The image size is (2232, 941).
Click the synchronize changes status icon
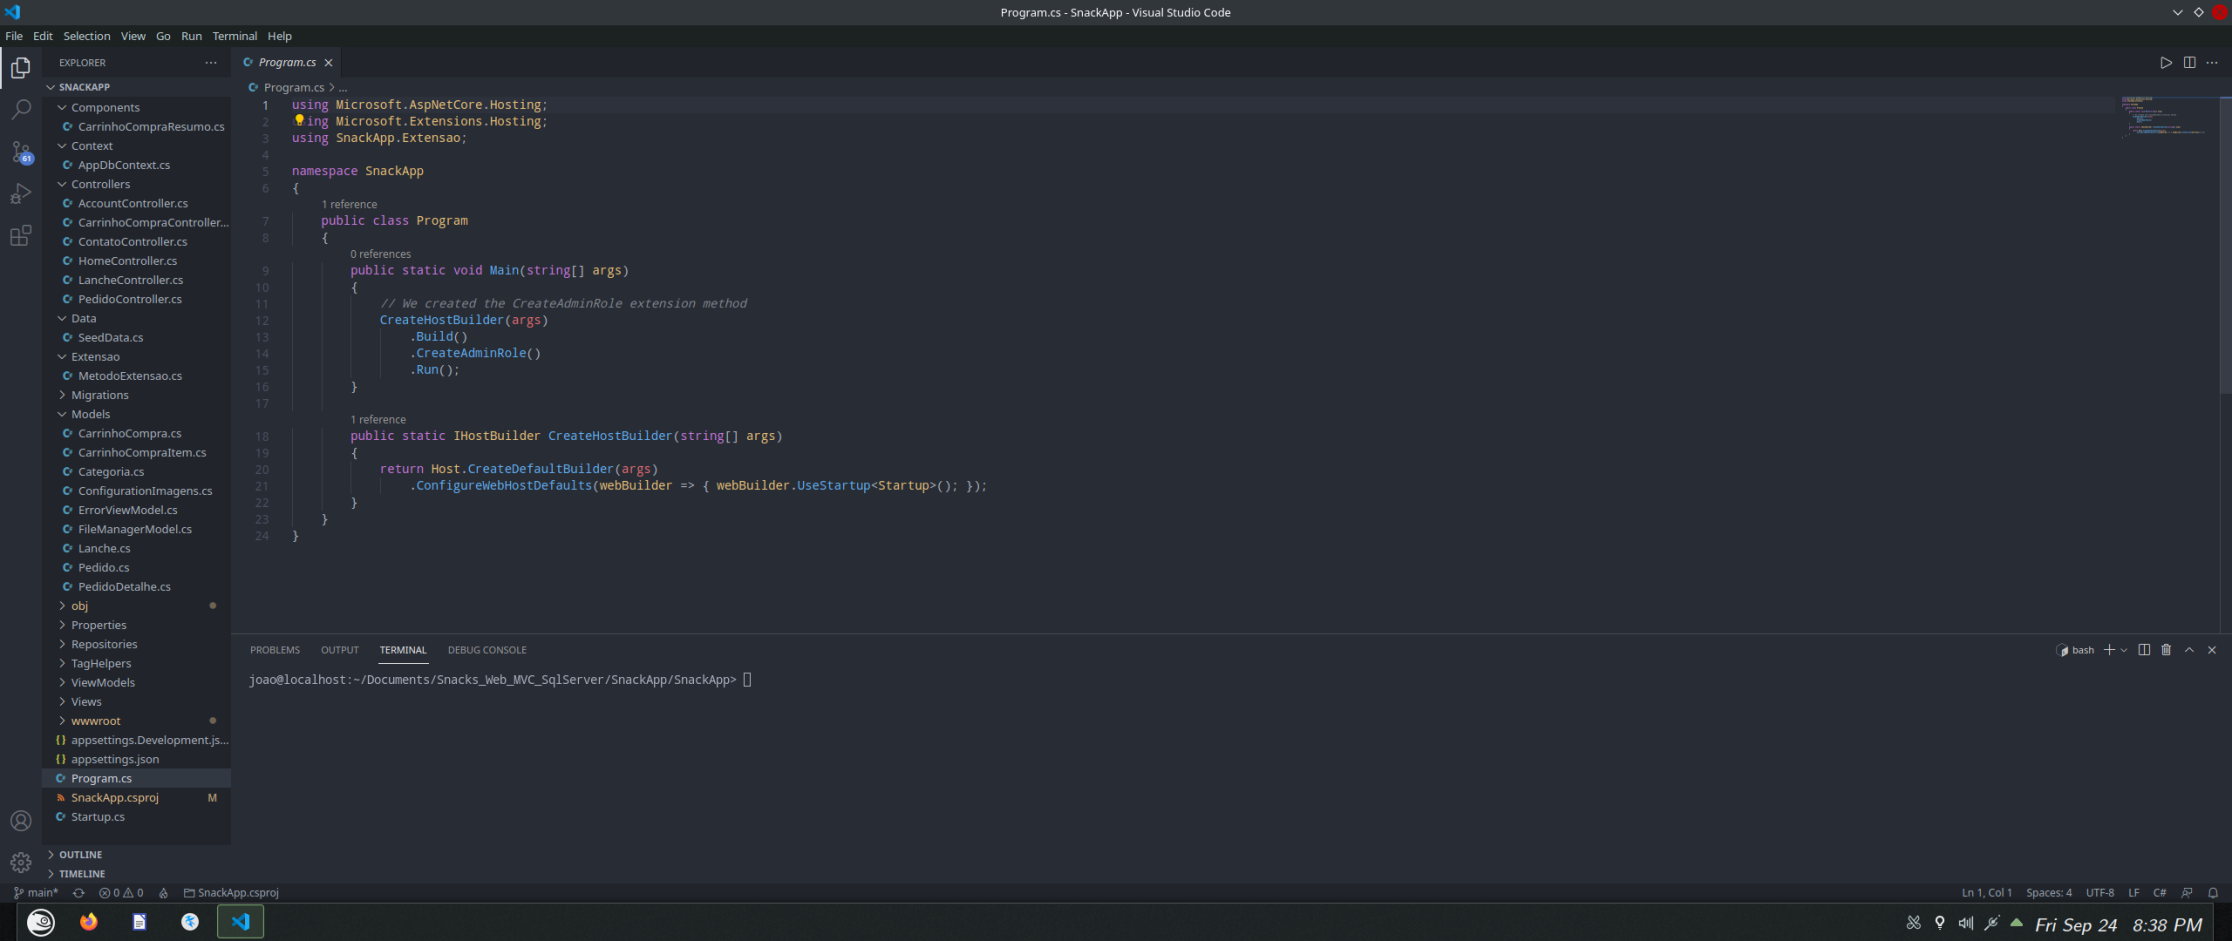[x=78, y=893]
